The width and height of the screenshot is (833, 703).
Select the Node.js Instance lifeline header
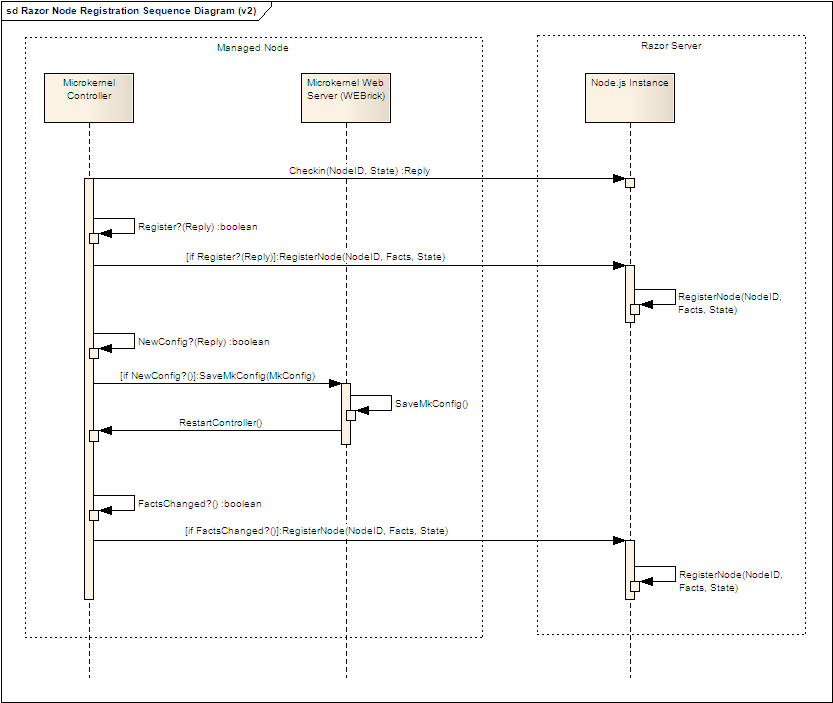click(x=630, y=97)
